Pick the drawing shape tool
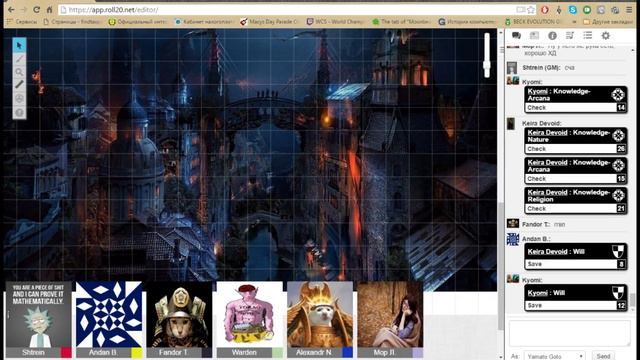The width and height of the screenshot is (640, 360). (x=19, y=59)
